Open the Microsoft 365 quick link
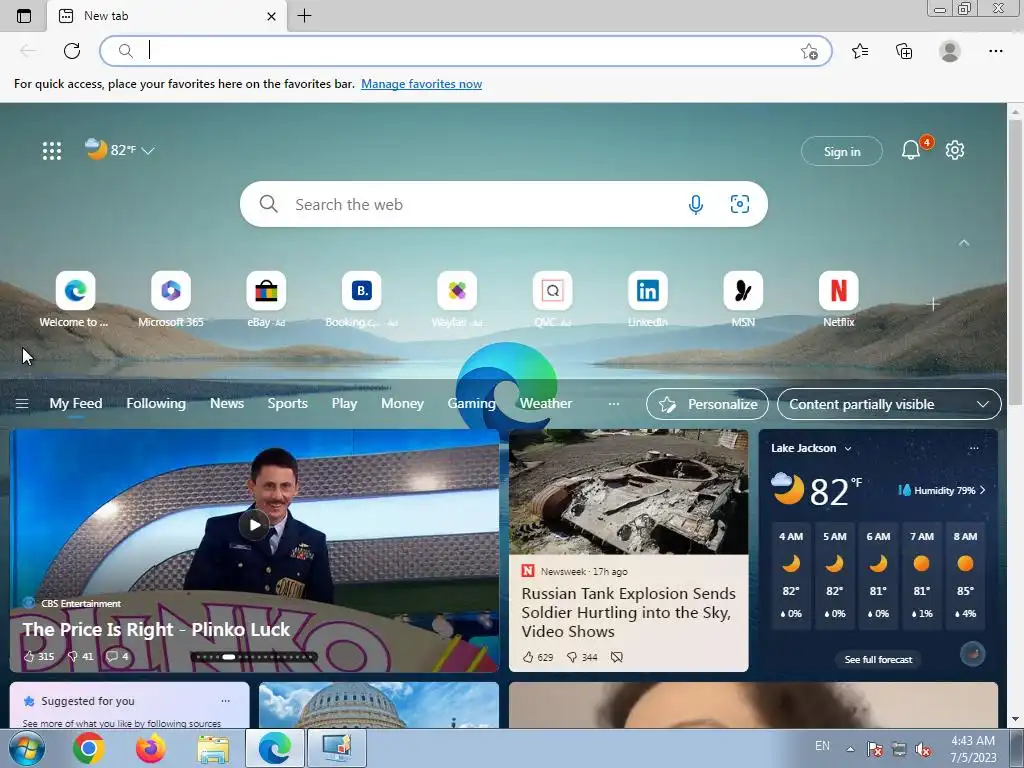This screenshot has height=768, width=1024. (x=170, y=300)
